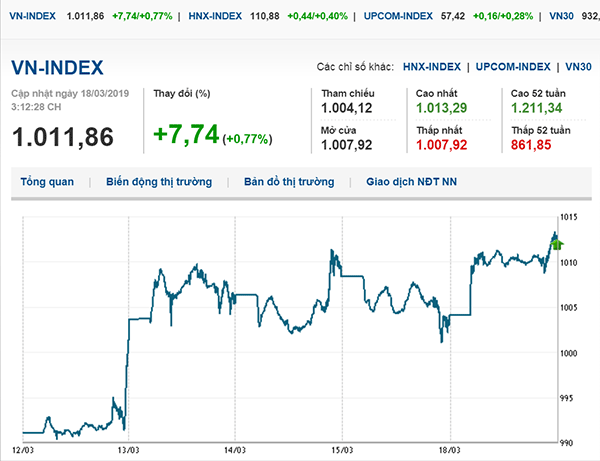
Task: Click the ticker HNX-INDEX value 110,88
Action: [x=265, y=16]
